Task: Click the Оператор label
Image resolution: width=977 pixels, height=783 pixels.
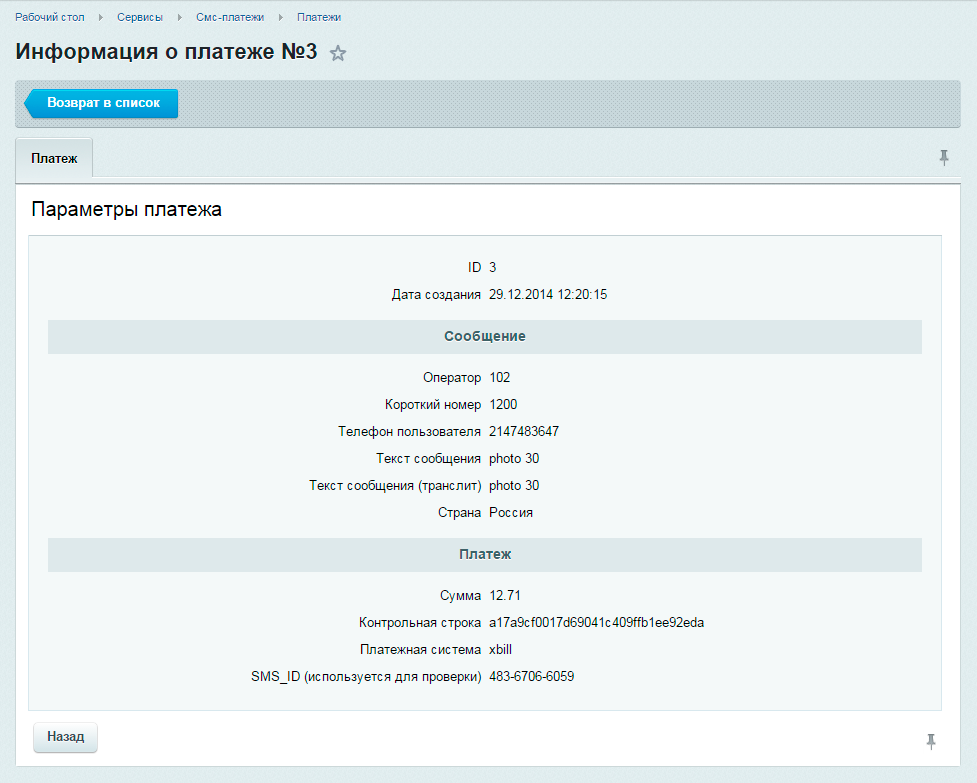Action: pyautogui.click(x=452, y=377)
